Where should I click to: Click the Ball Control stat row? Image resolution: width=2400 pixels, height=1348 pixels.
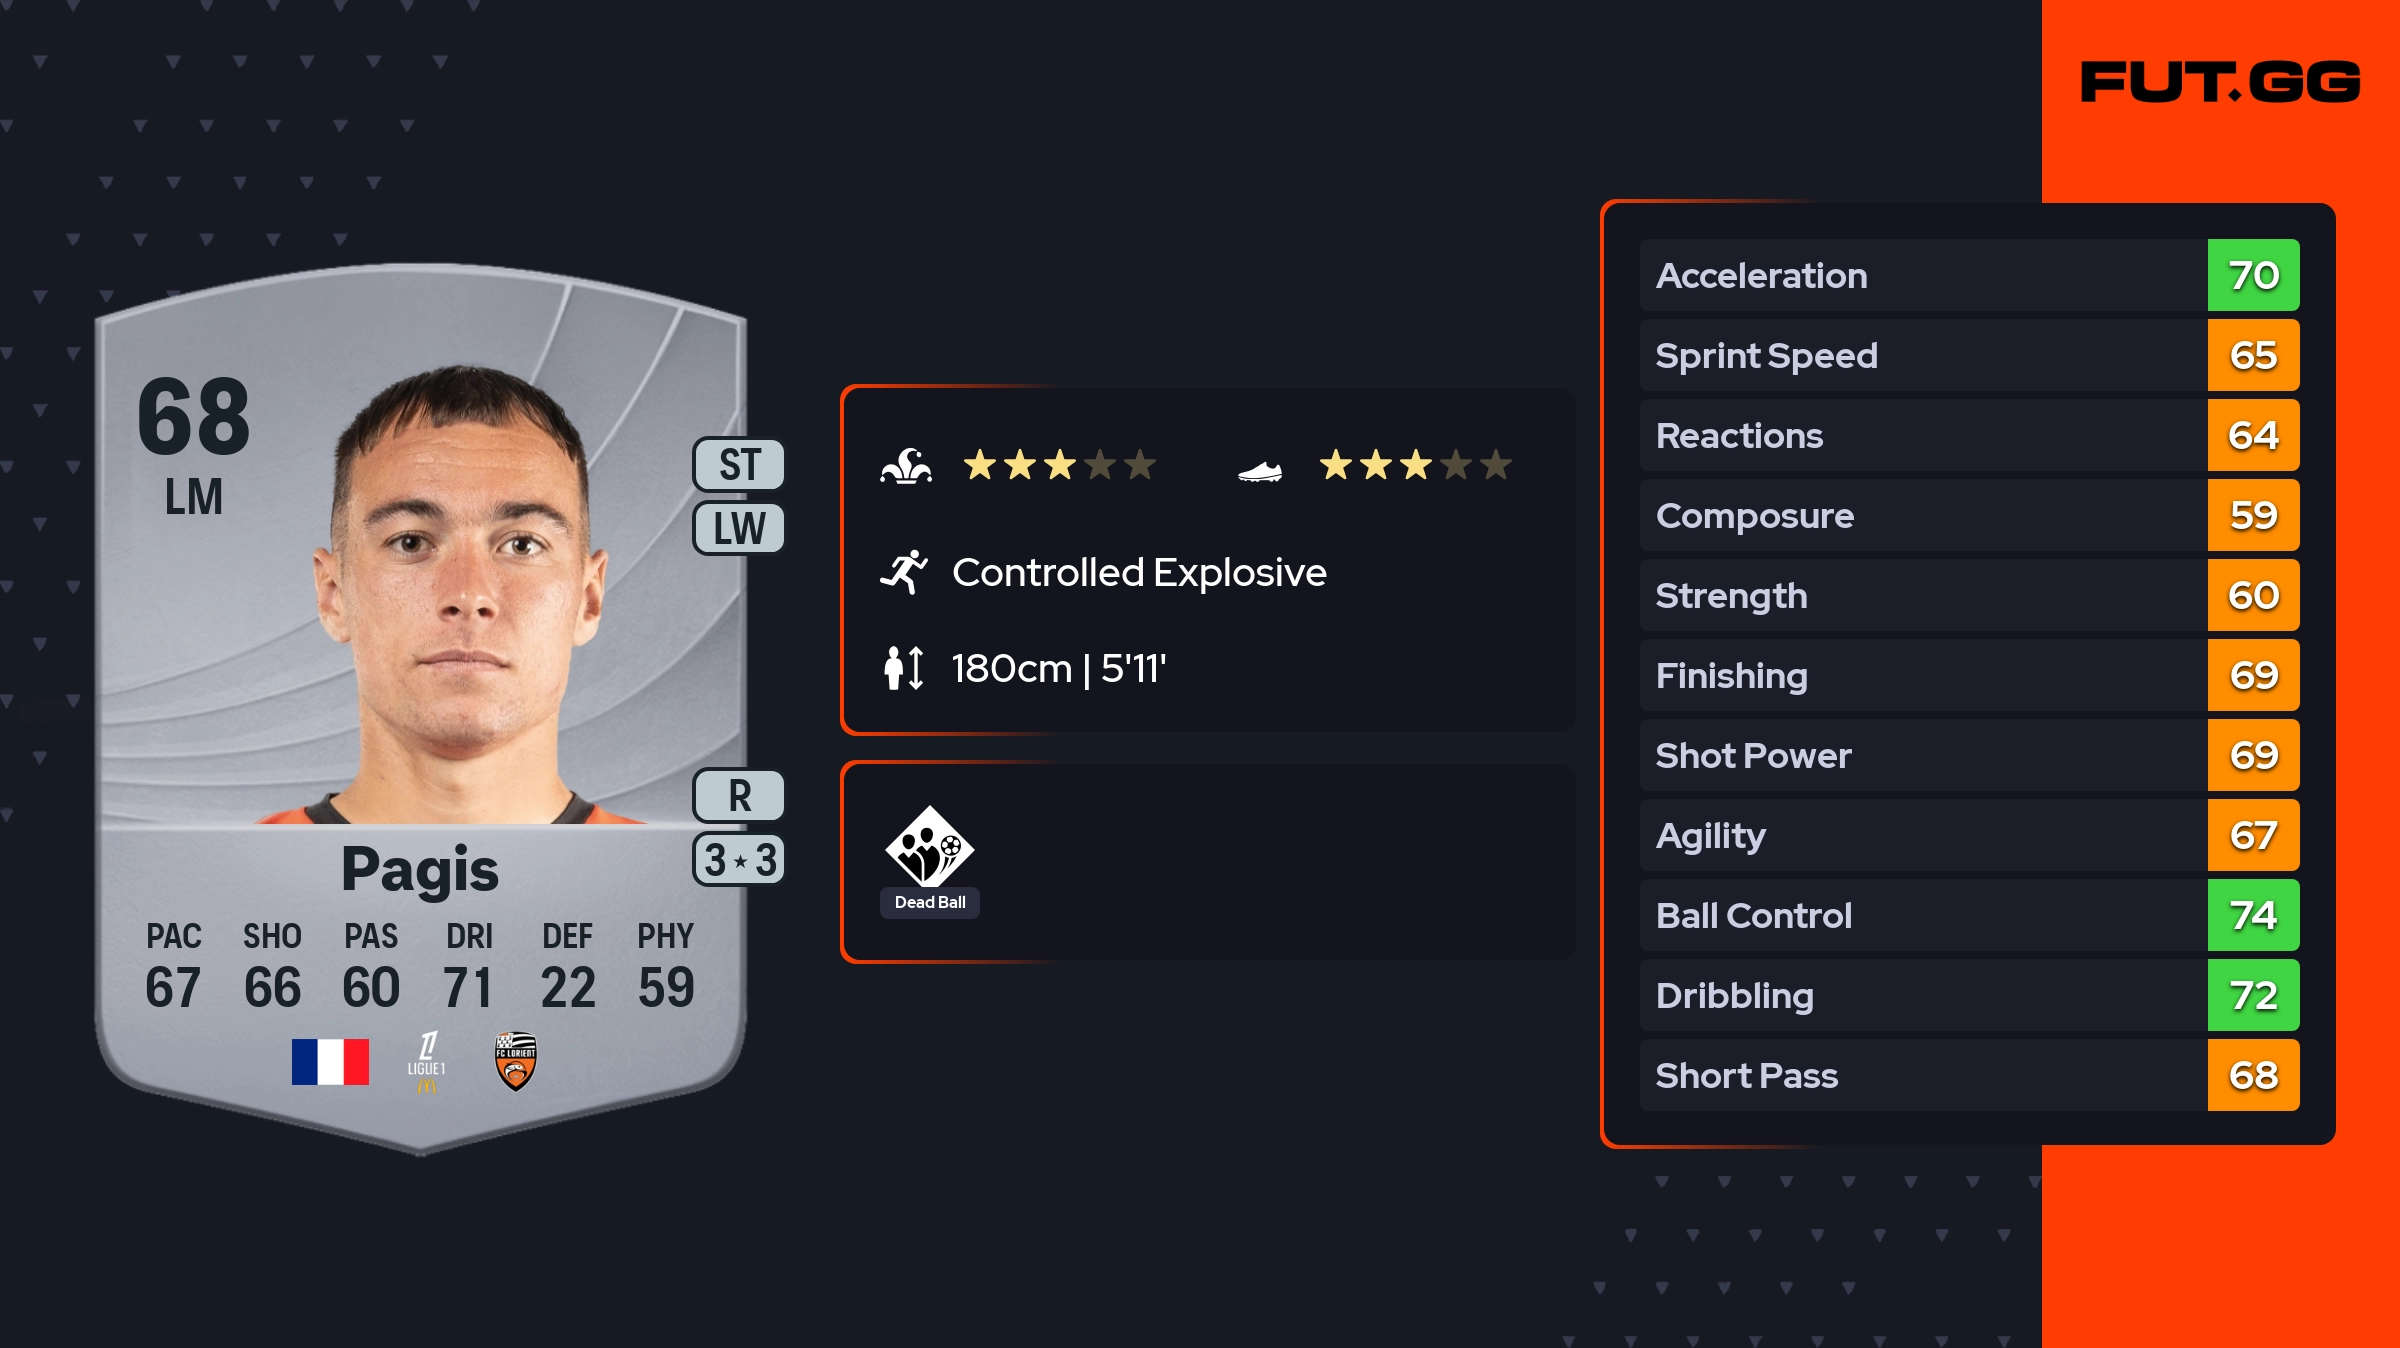tap(1922, 915)
